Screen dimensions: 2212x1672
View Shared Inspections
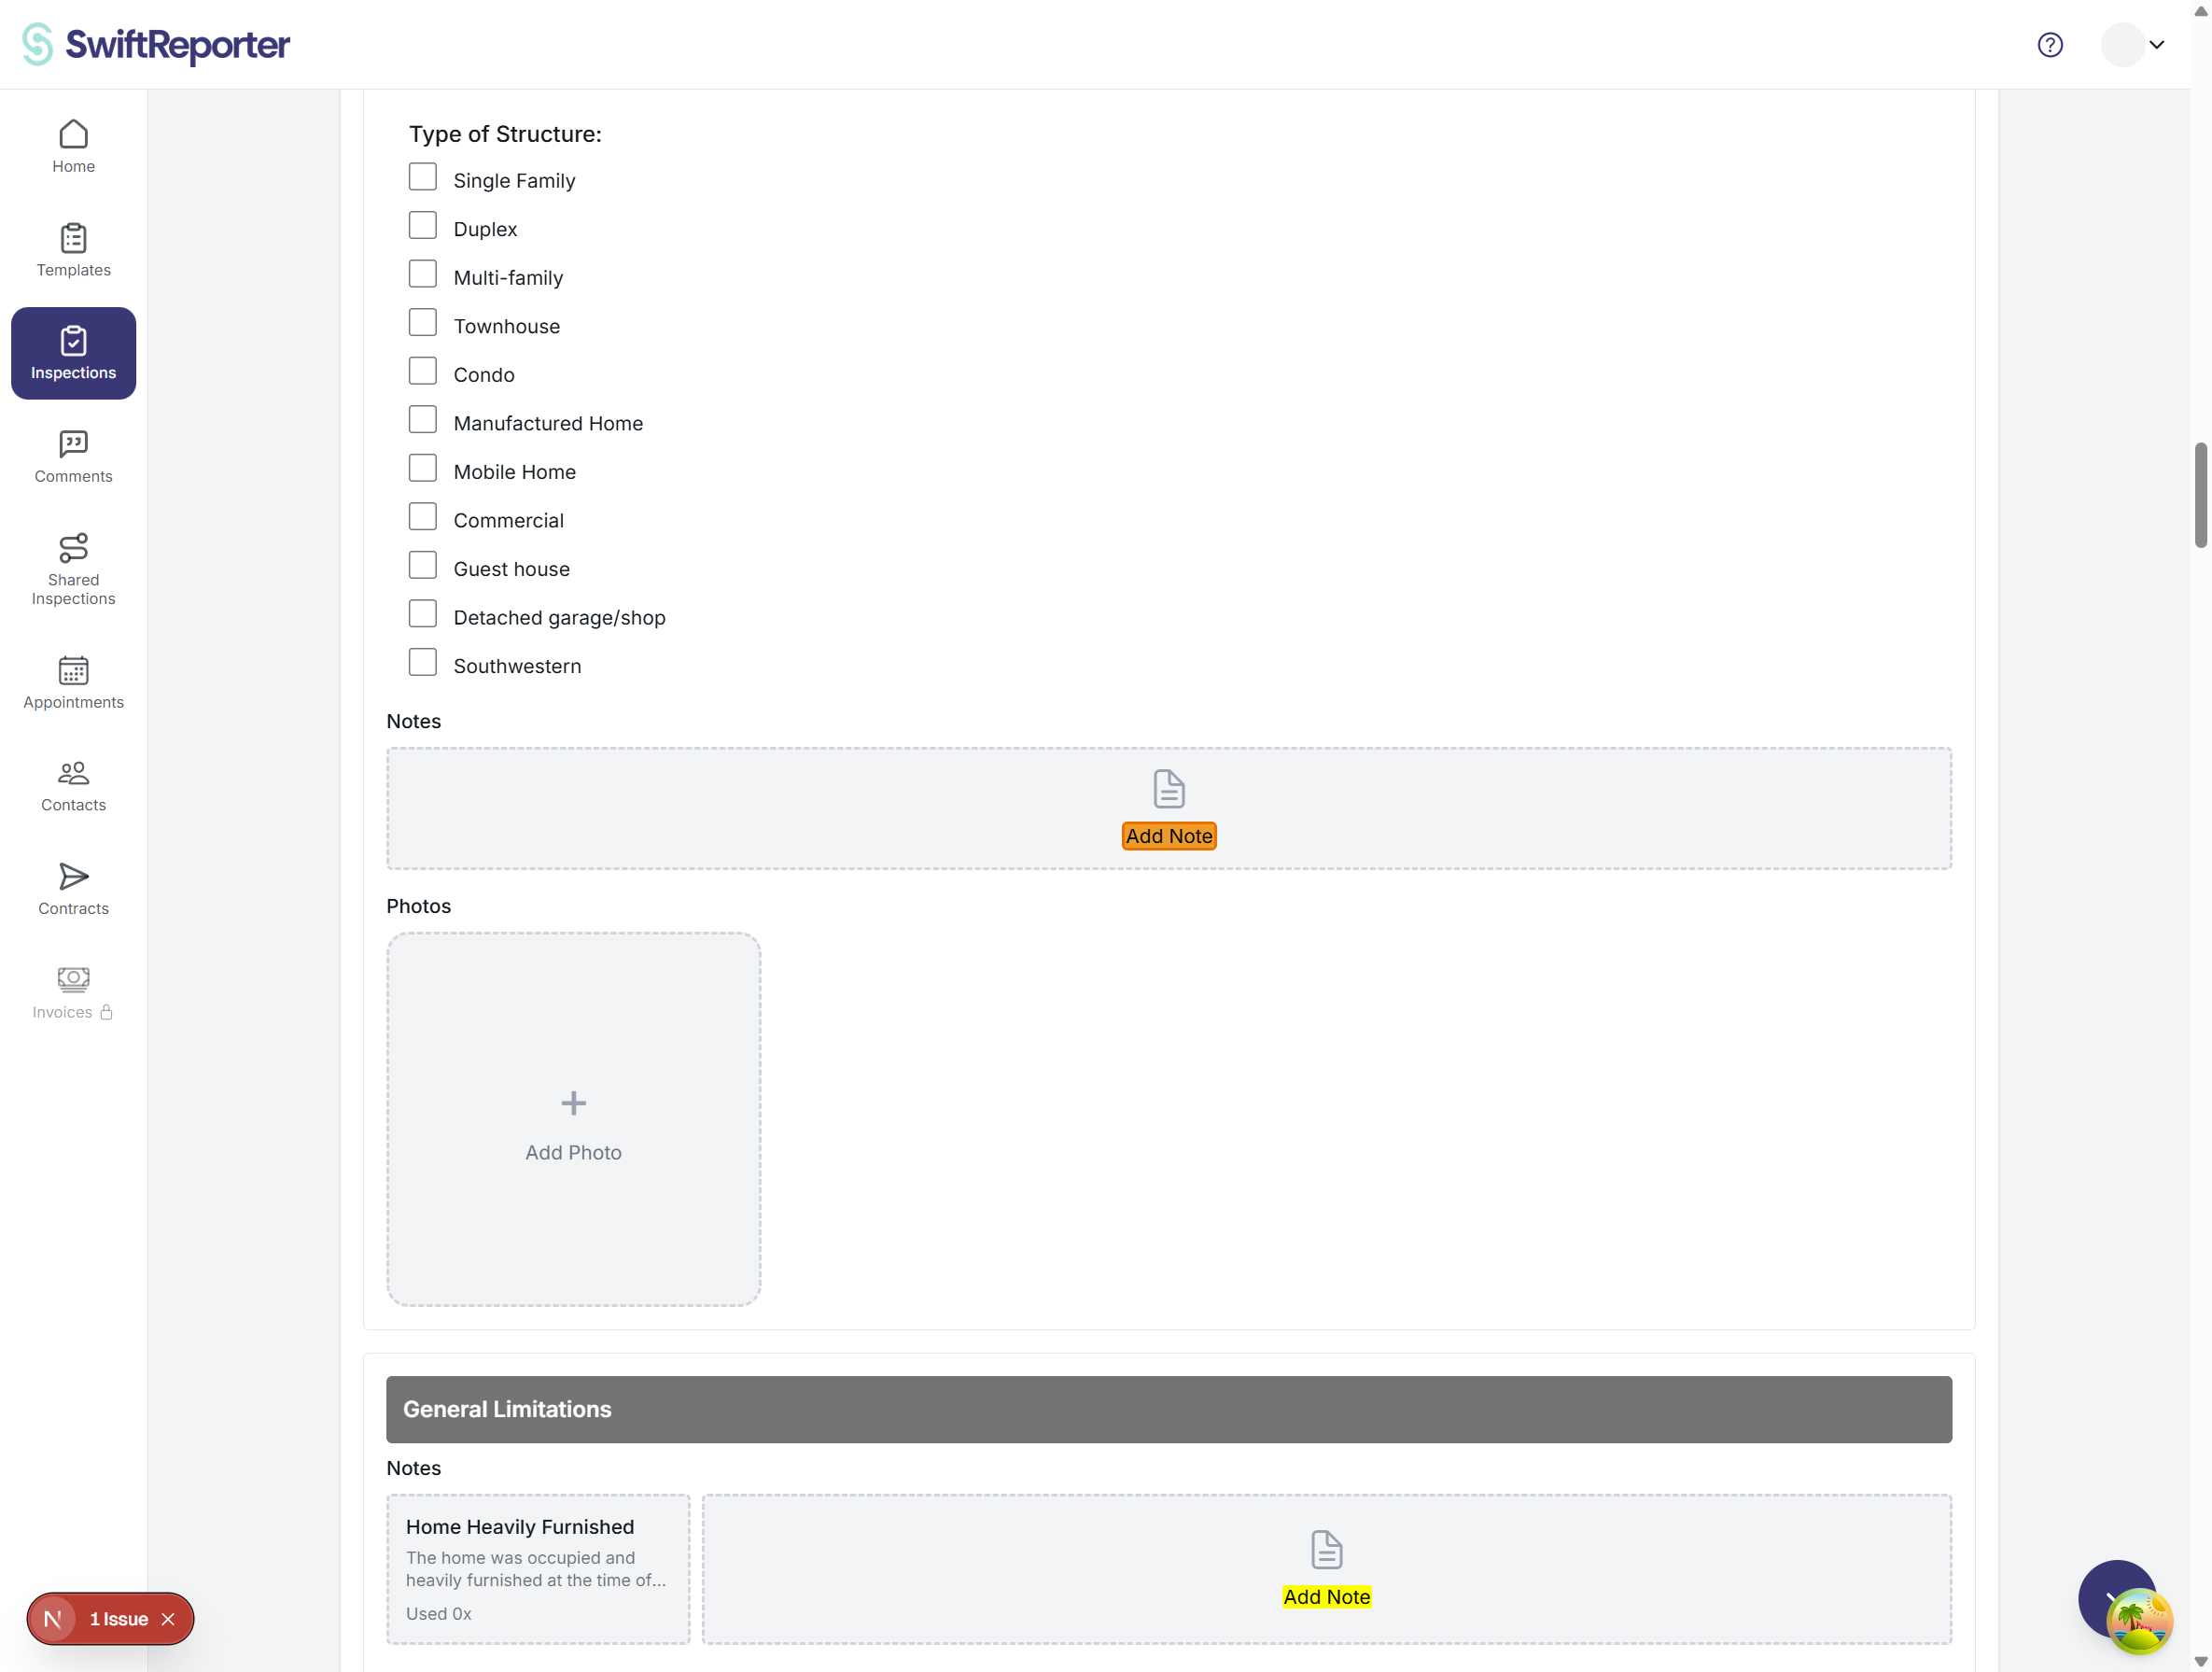point(72,568)
